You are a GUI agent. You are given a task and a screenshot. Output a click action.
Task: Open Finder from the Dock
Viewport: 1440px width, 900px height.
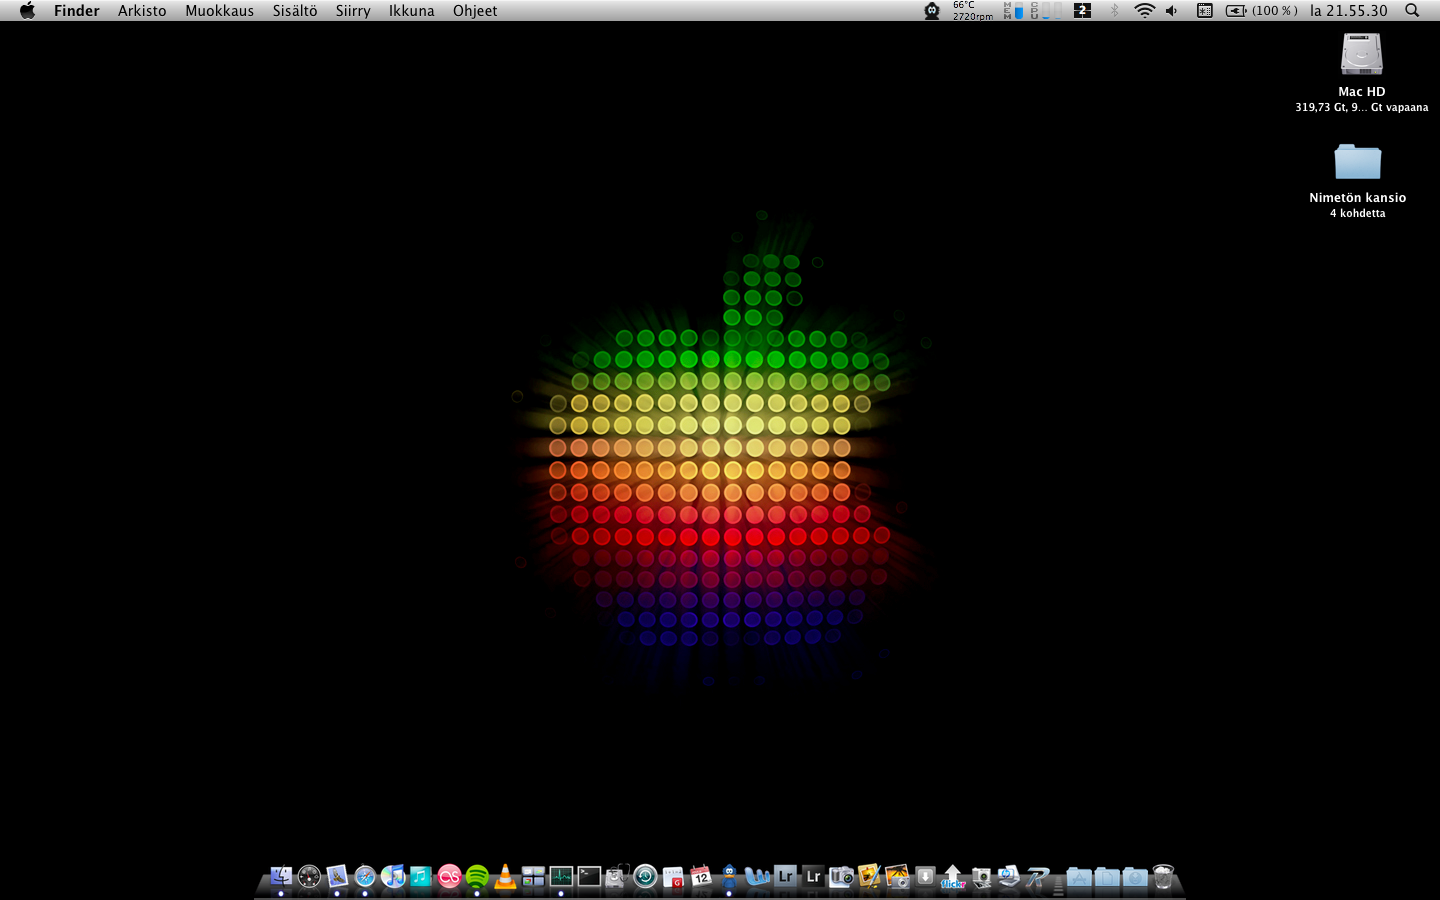click(281, 877)
